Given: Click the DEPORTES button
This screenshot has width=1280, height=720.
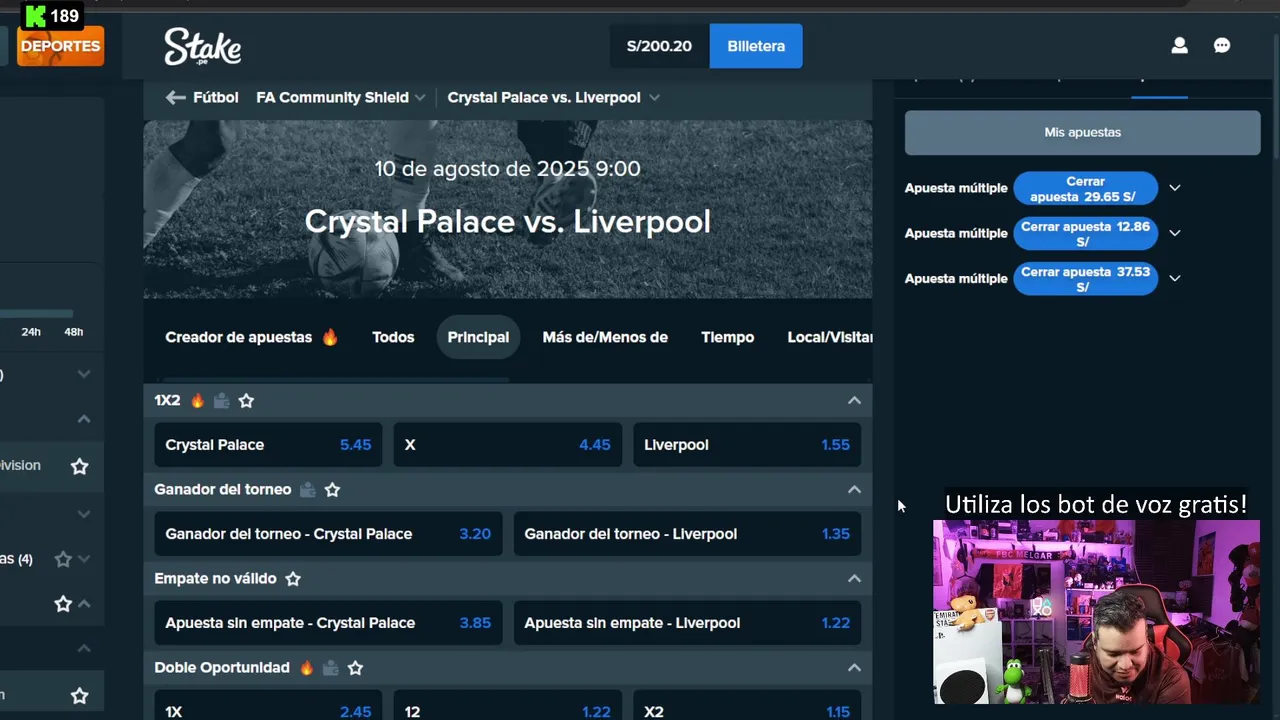Looking at the screenshot, I should 60,46.
